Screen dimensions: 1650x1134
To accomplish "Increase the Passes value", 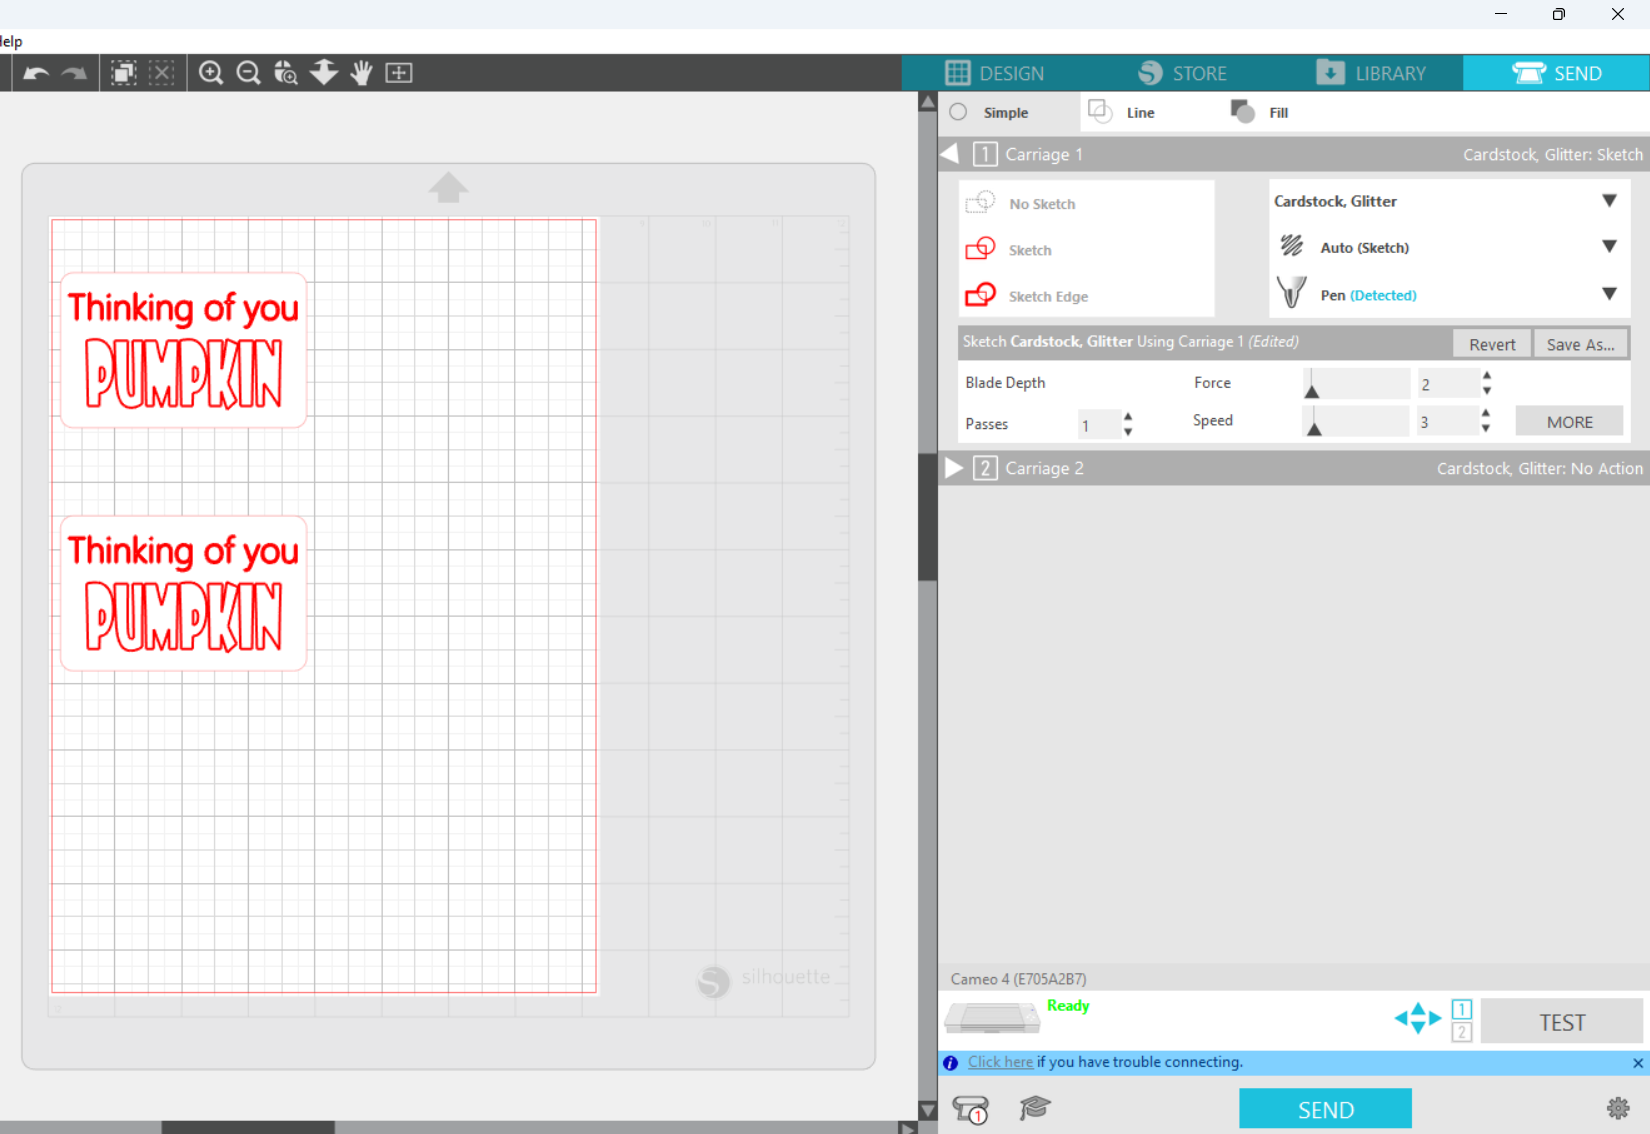I will 1128,416.
